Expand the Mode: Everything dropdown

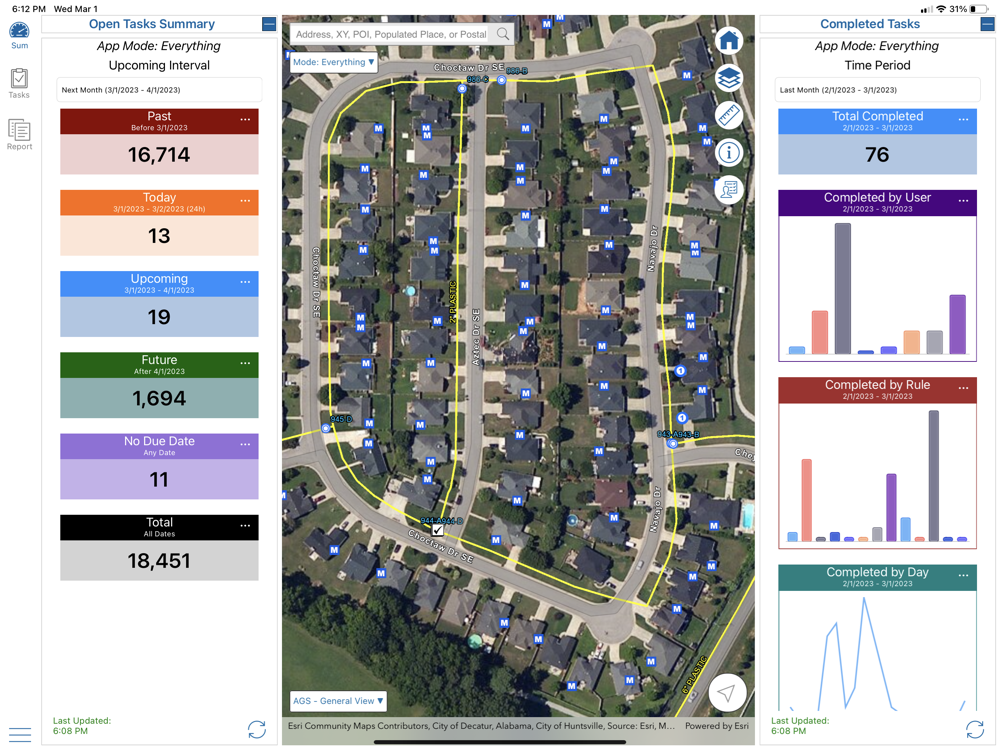(334, 62)
